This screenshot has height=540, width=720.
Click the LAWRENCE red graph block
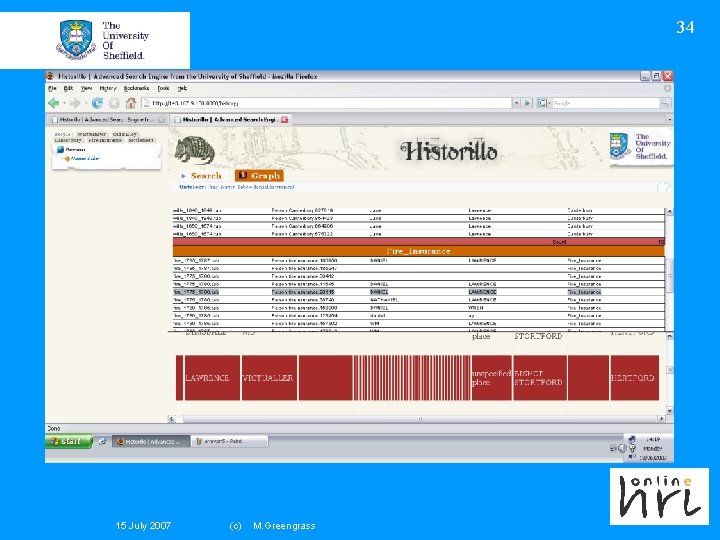212,377
